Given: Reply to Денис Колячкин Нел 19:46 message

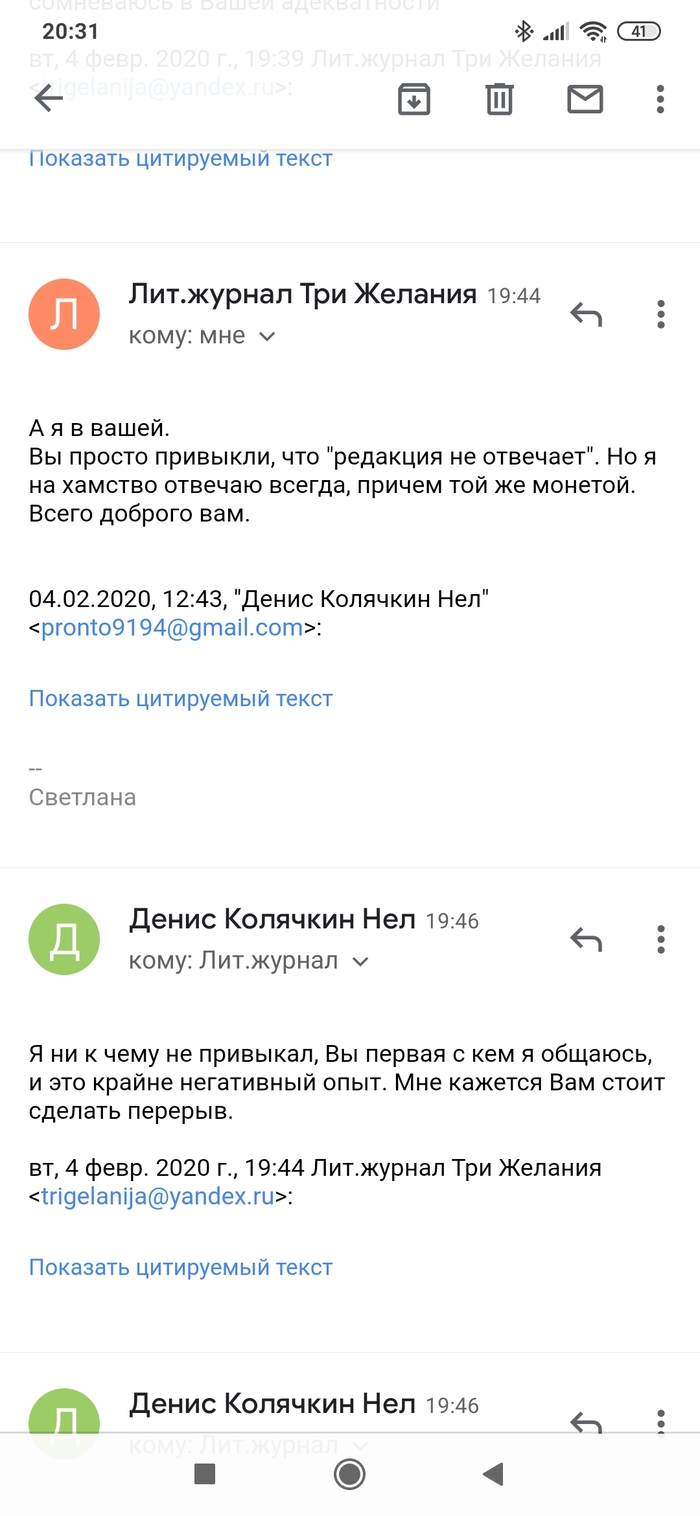Looking at the screenshot, I should coord(586,939).
